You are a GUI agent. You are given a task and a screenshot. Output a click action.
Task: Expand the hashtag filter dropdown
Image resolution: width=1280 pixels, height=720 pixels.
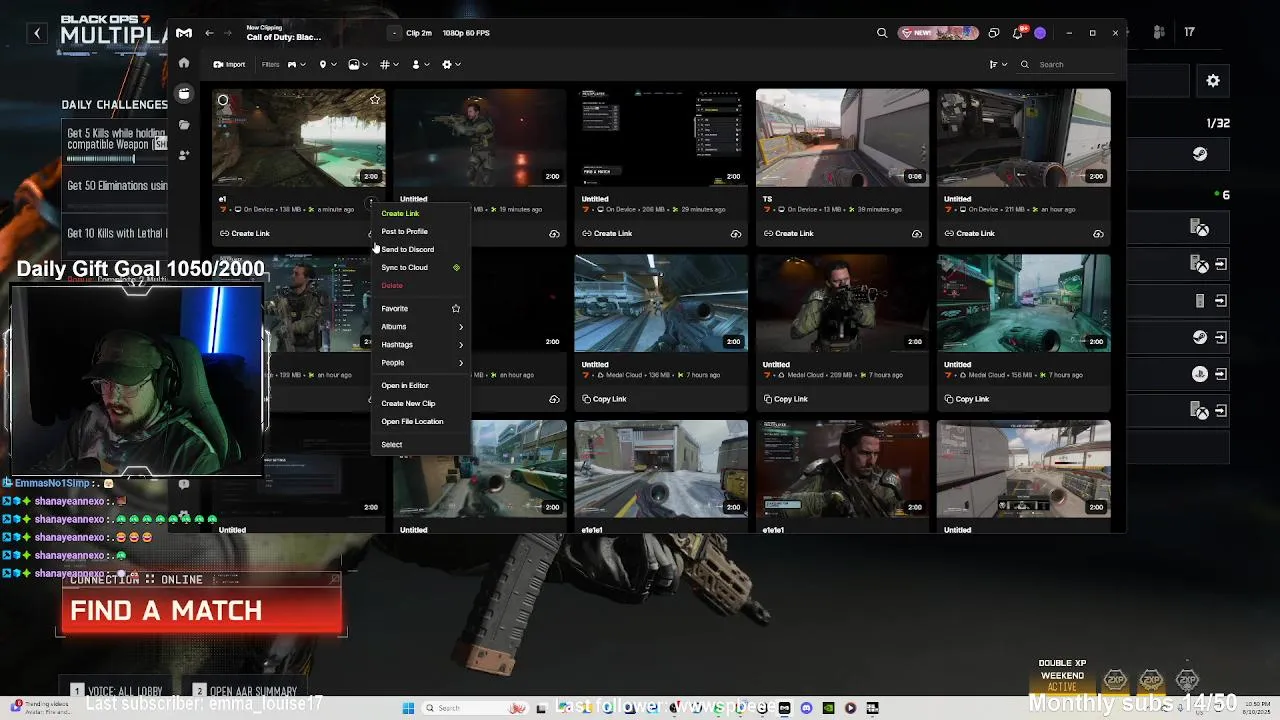[x=389, y=64]
